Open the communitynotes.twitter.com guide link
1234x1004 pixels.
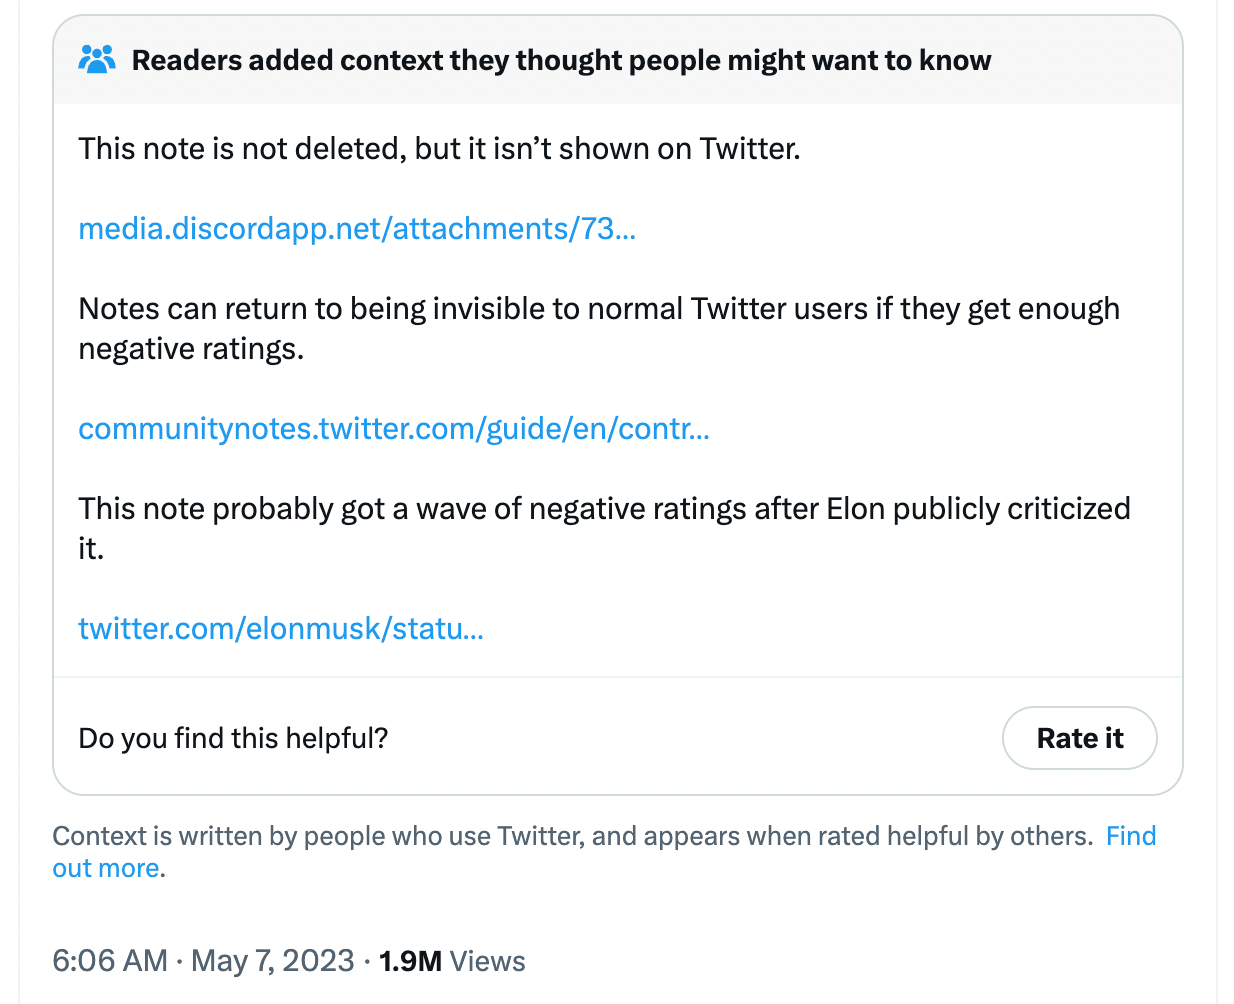coord(394,429)
